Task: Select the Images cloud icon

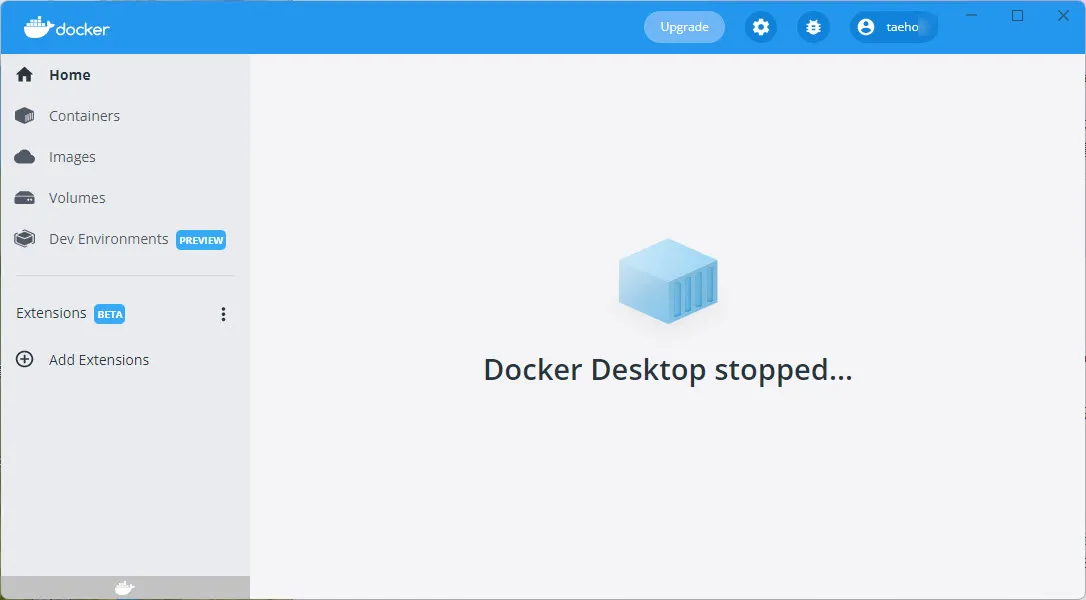Action: click(x=25, y=157)
